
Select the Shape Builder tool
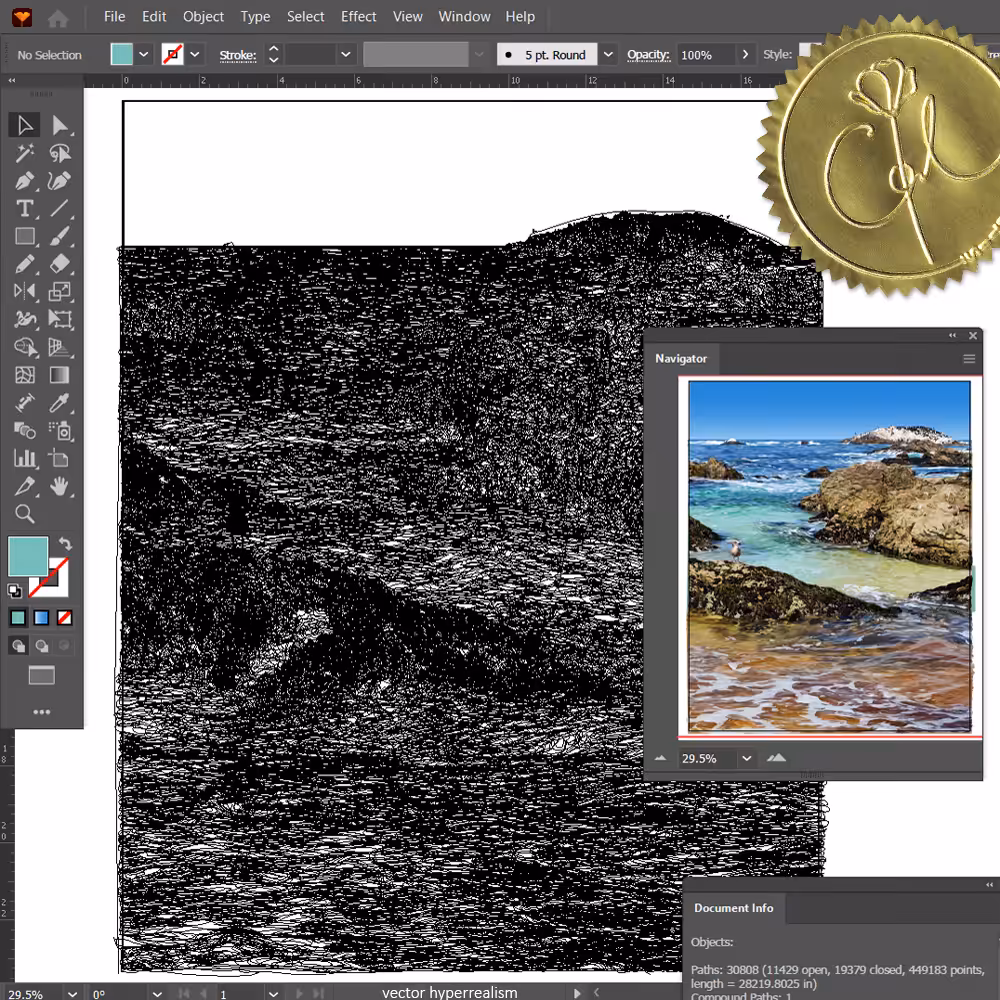point(24,347)
